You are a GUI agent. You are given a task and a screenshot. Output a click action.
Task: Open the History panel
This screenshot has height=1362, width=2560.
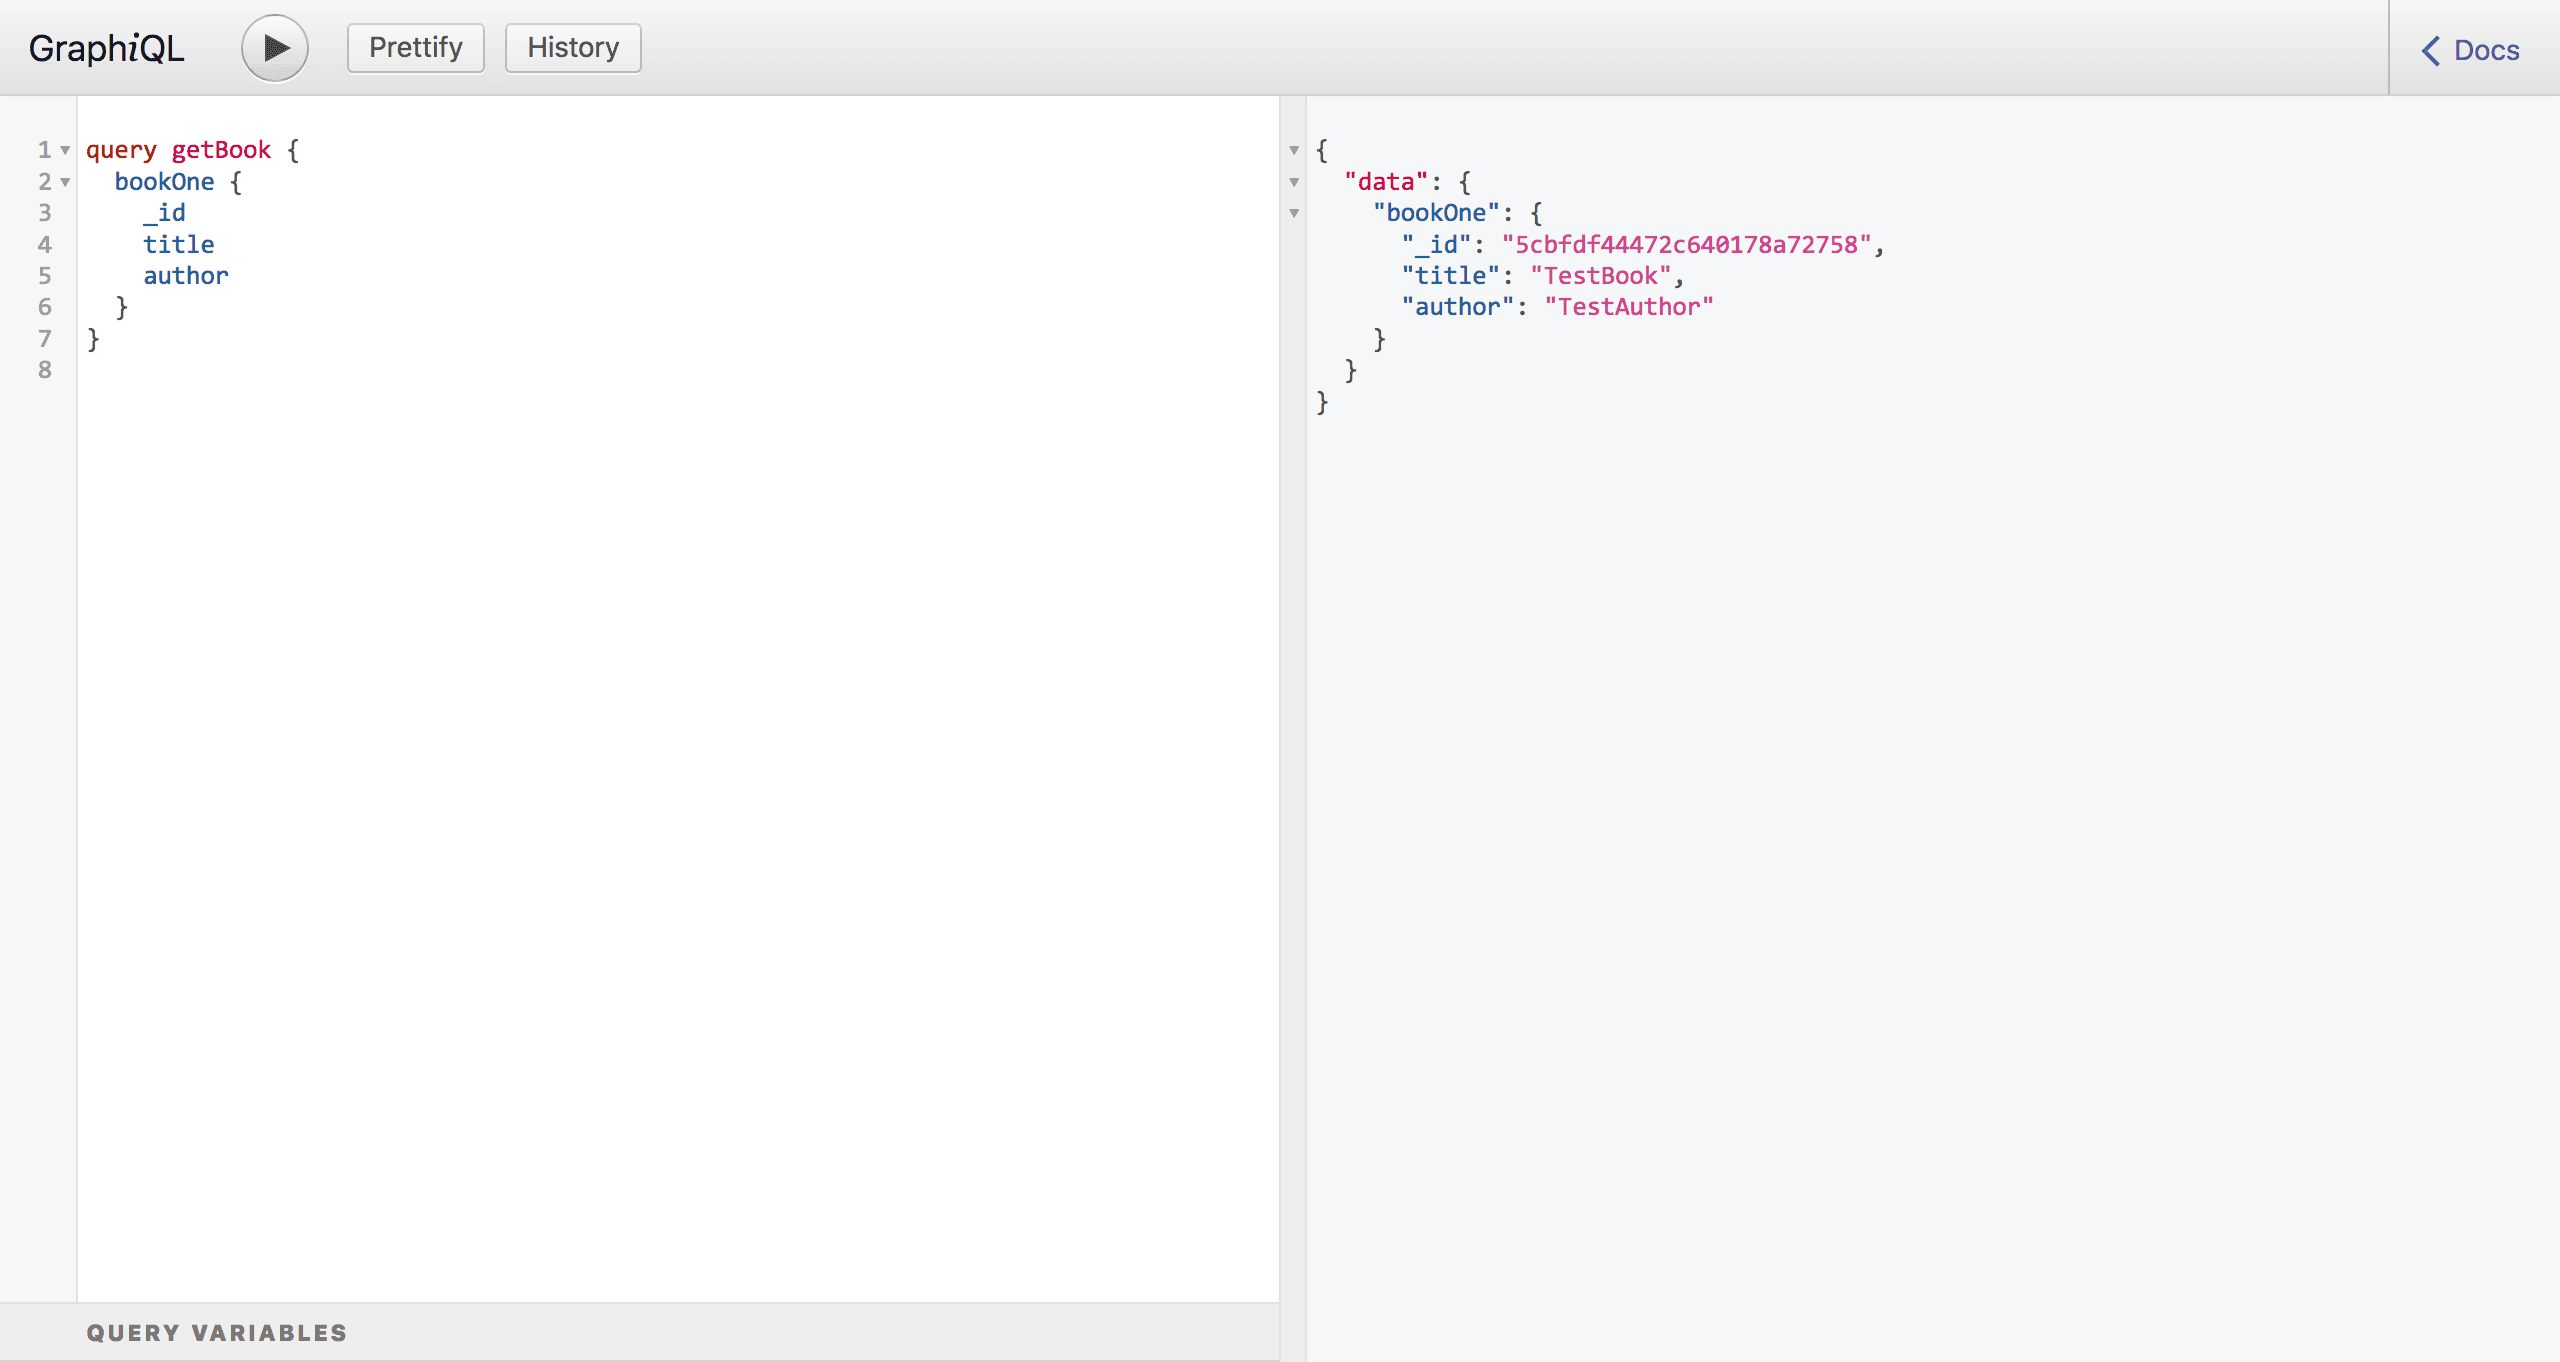pyautogui.click(x=573, y=48)
